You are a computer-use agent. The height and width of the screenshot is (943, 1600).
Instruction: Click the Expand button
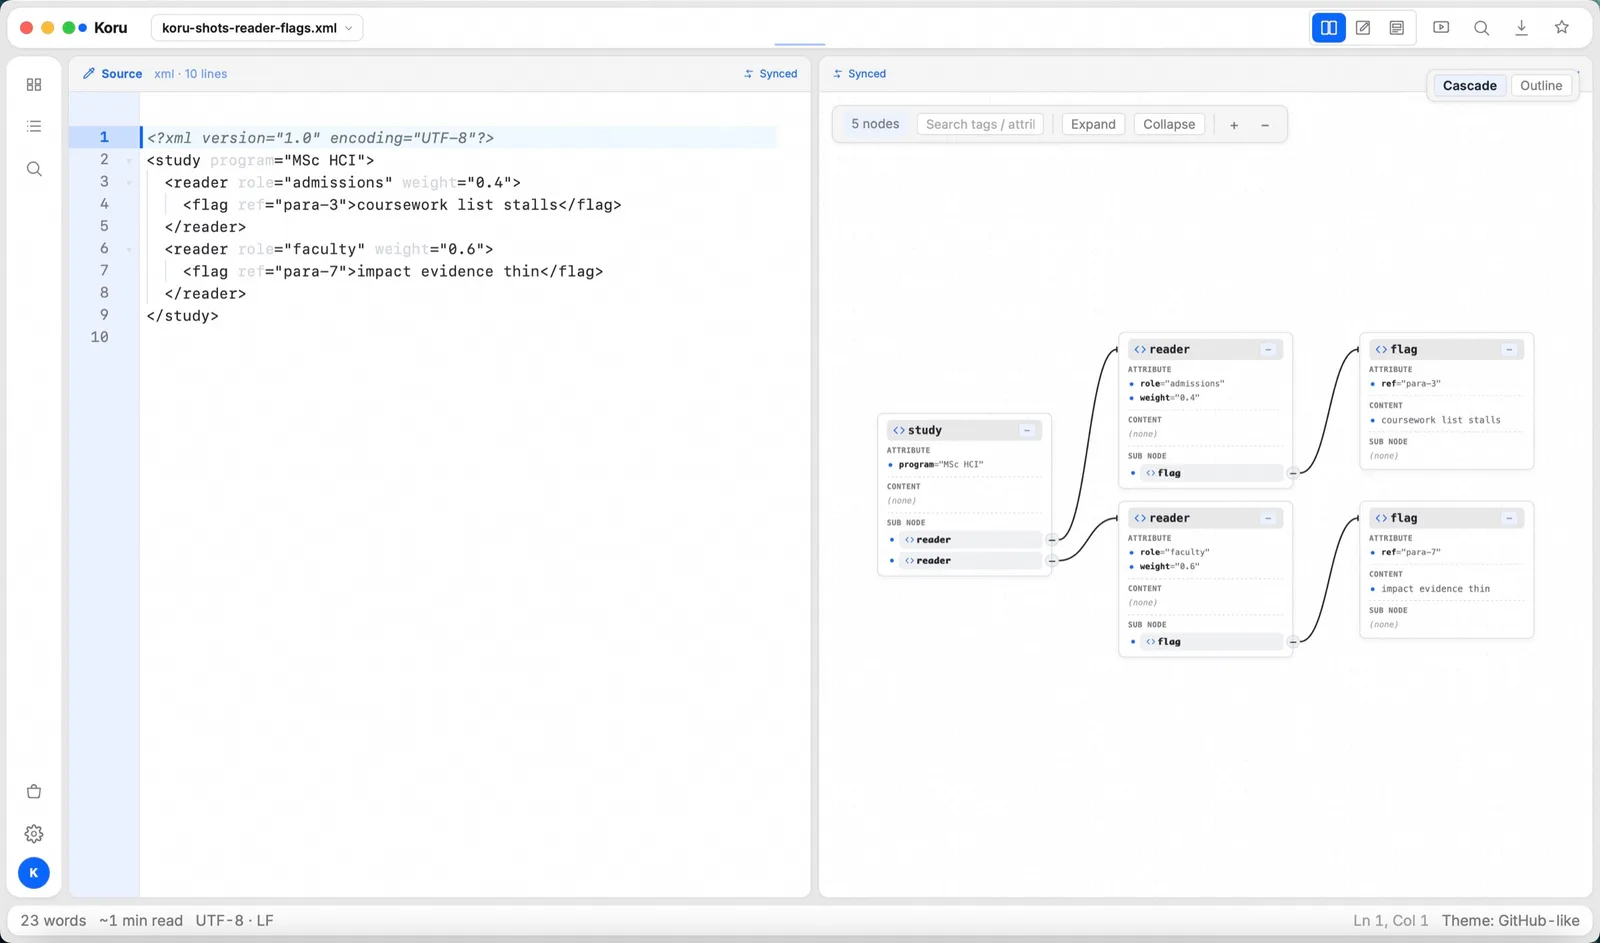(x=1093, y=125)
